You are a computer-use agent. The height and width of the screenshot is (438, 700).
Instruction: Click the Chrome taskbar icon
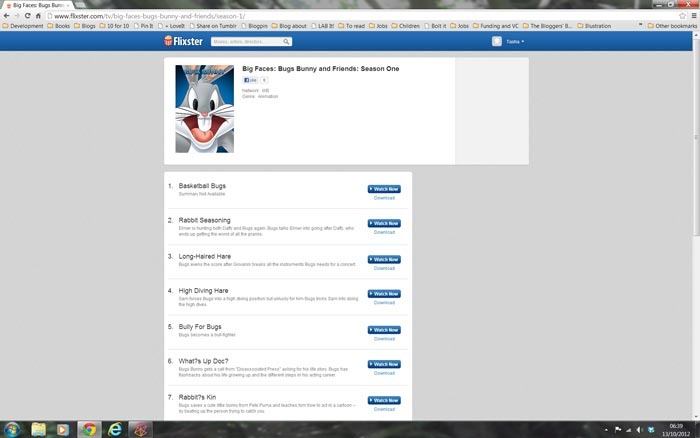point(89,430)
